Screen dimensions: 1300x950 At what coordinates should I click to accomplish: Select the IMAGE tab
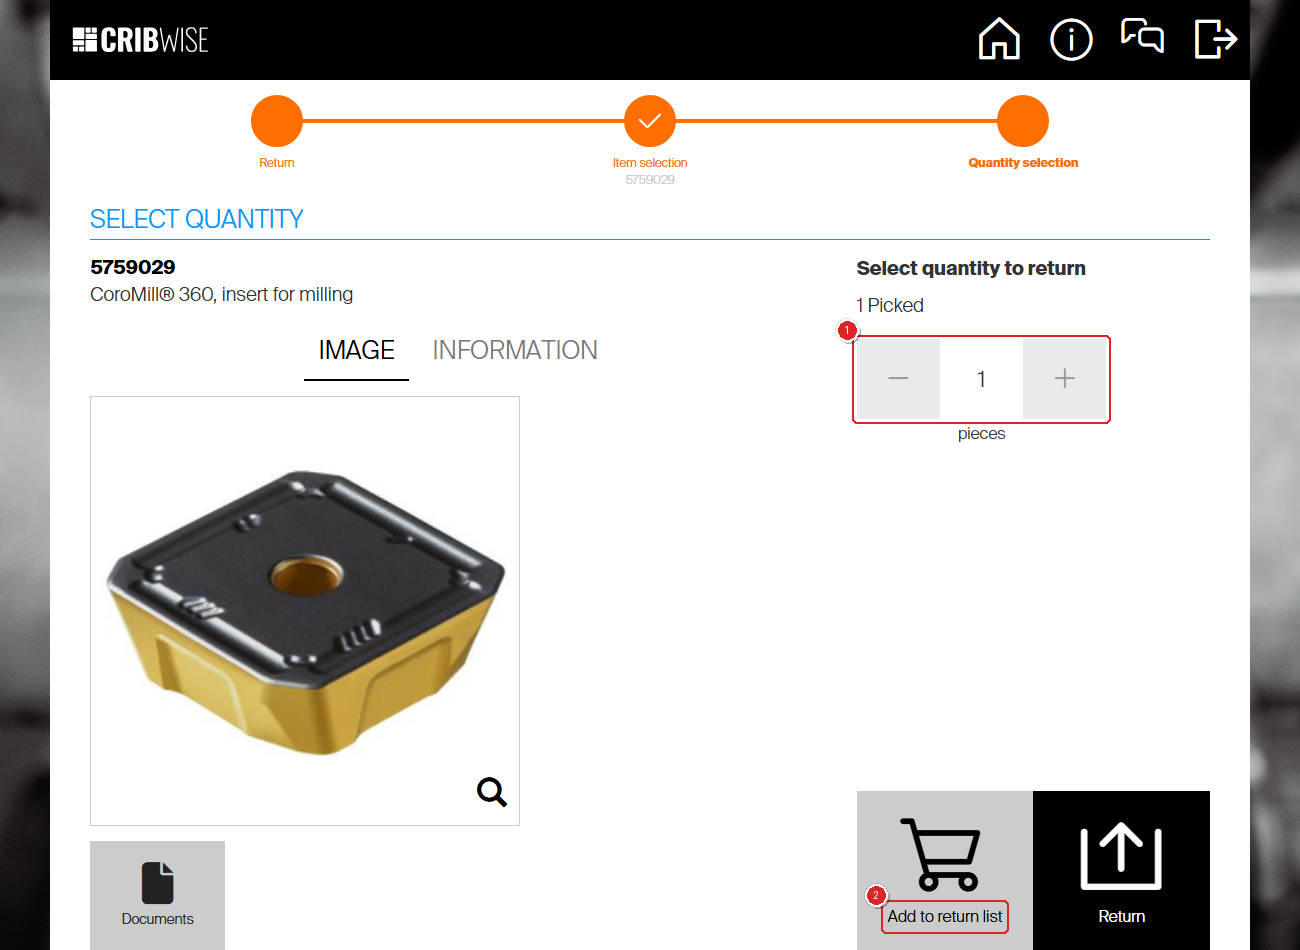(x=356, y=350)
